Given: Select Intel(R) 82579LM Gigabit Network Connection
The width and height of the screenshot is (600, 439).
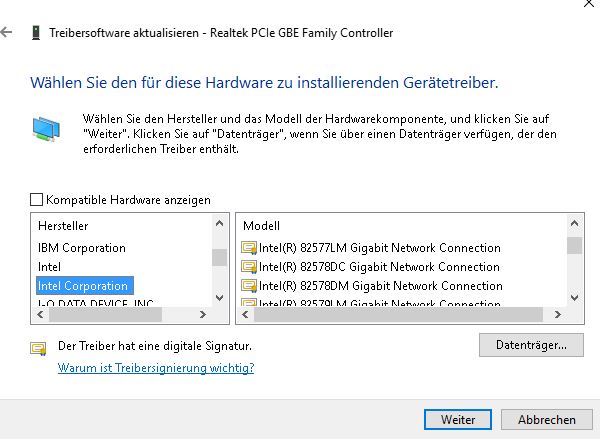Looking at the screenshot, I should [380, 303].
